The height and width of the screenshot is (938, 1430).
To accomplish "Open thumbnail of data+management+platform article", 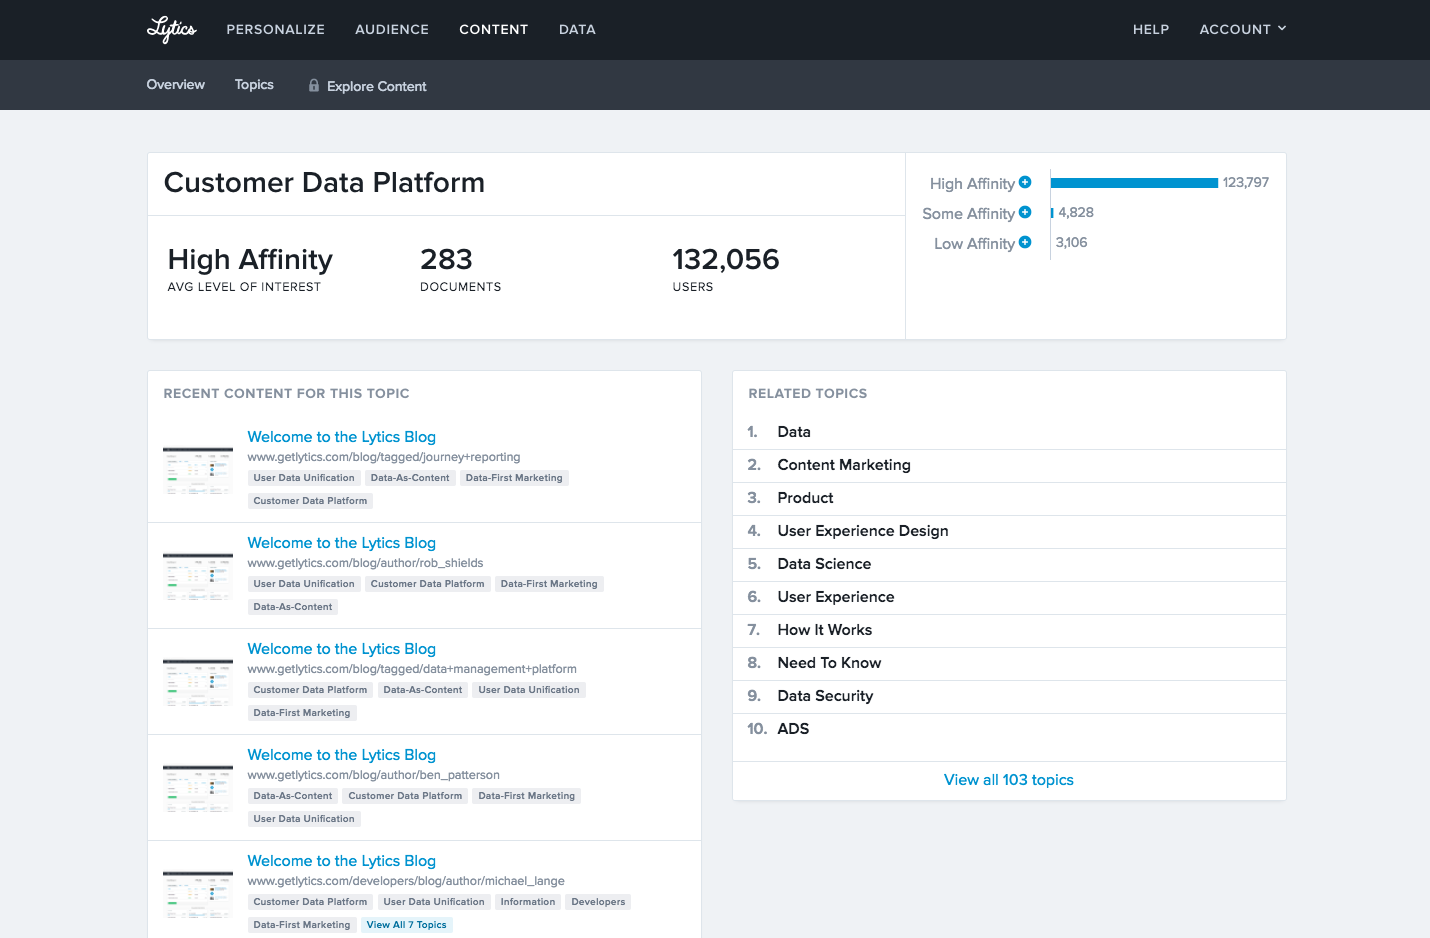I will [198, 683].
